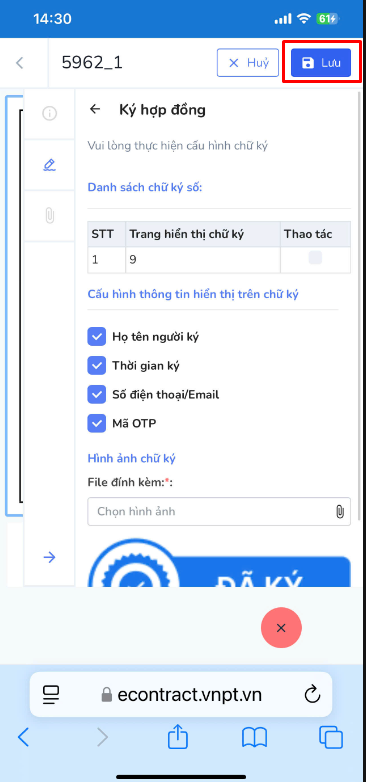Click the Danh sách chữ ký số heading
Screen dimensions: 366x782
145,188
